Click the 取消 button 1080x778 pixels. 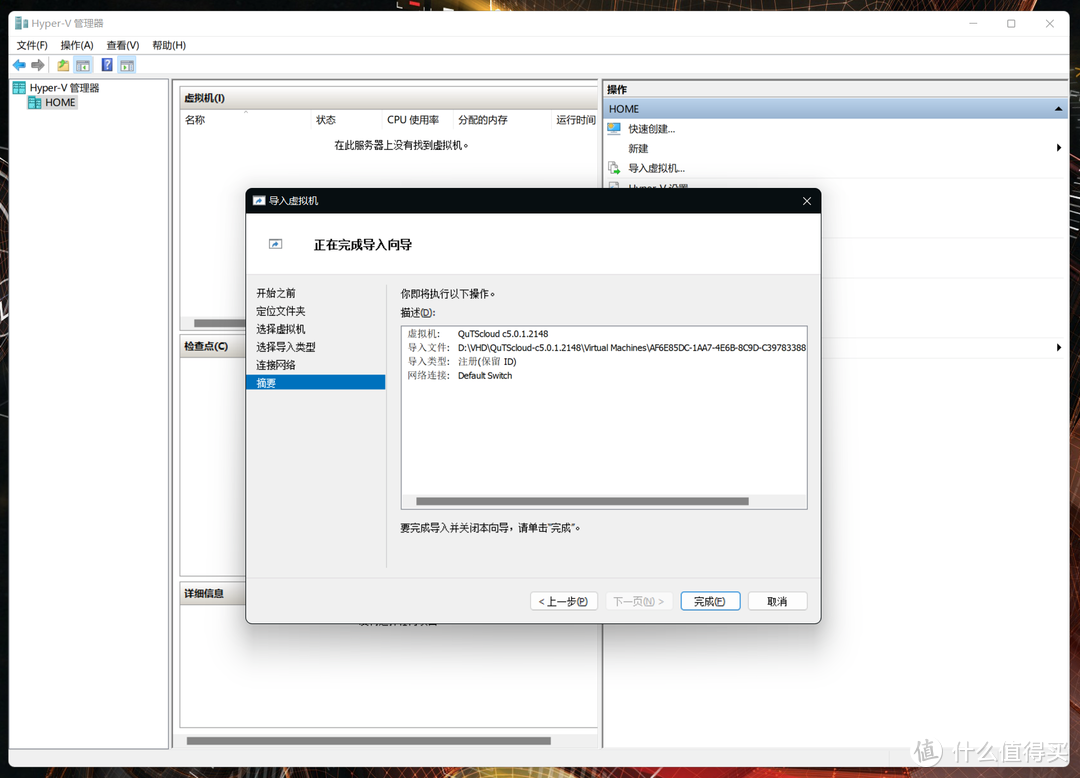[777, 601]
